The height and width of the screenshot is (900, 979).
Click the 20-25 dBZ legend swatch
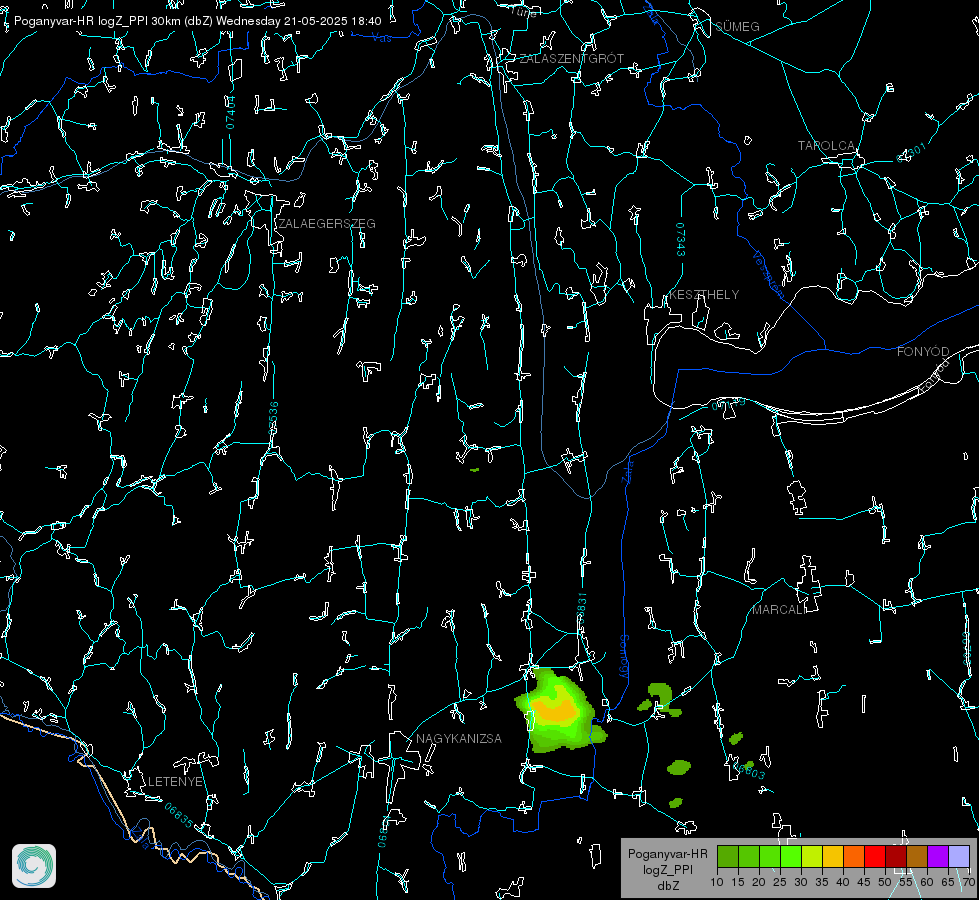tap(770, 856)
